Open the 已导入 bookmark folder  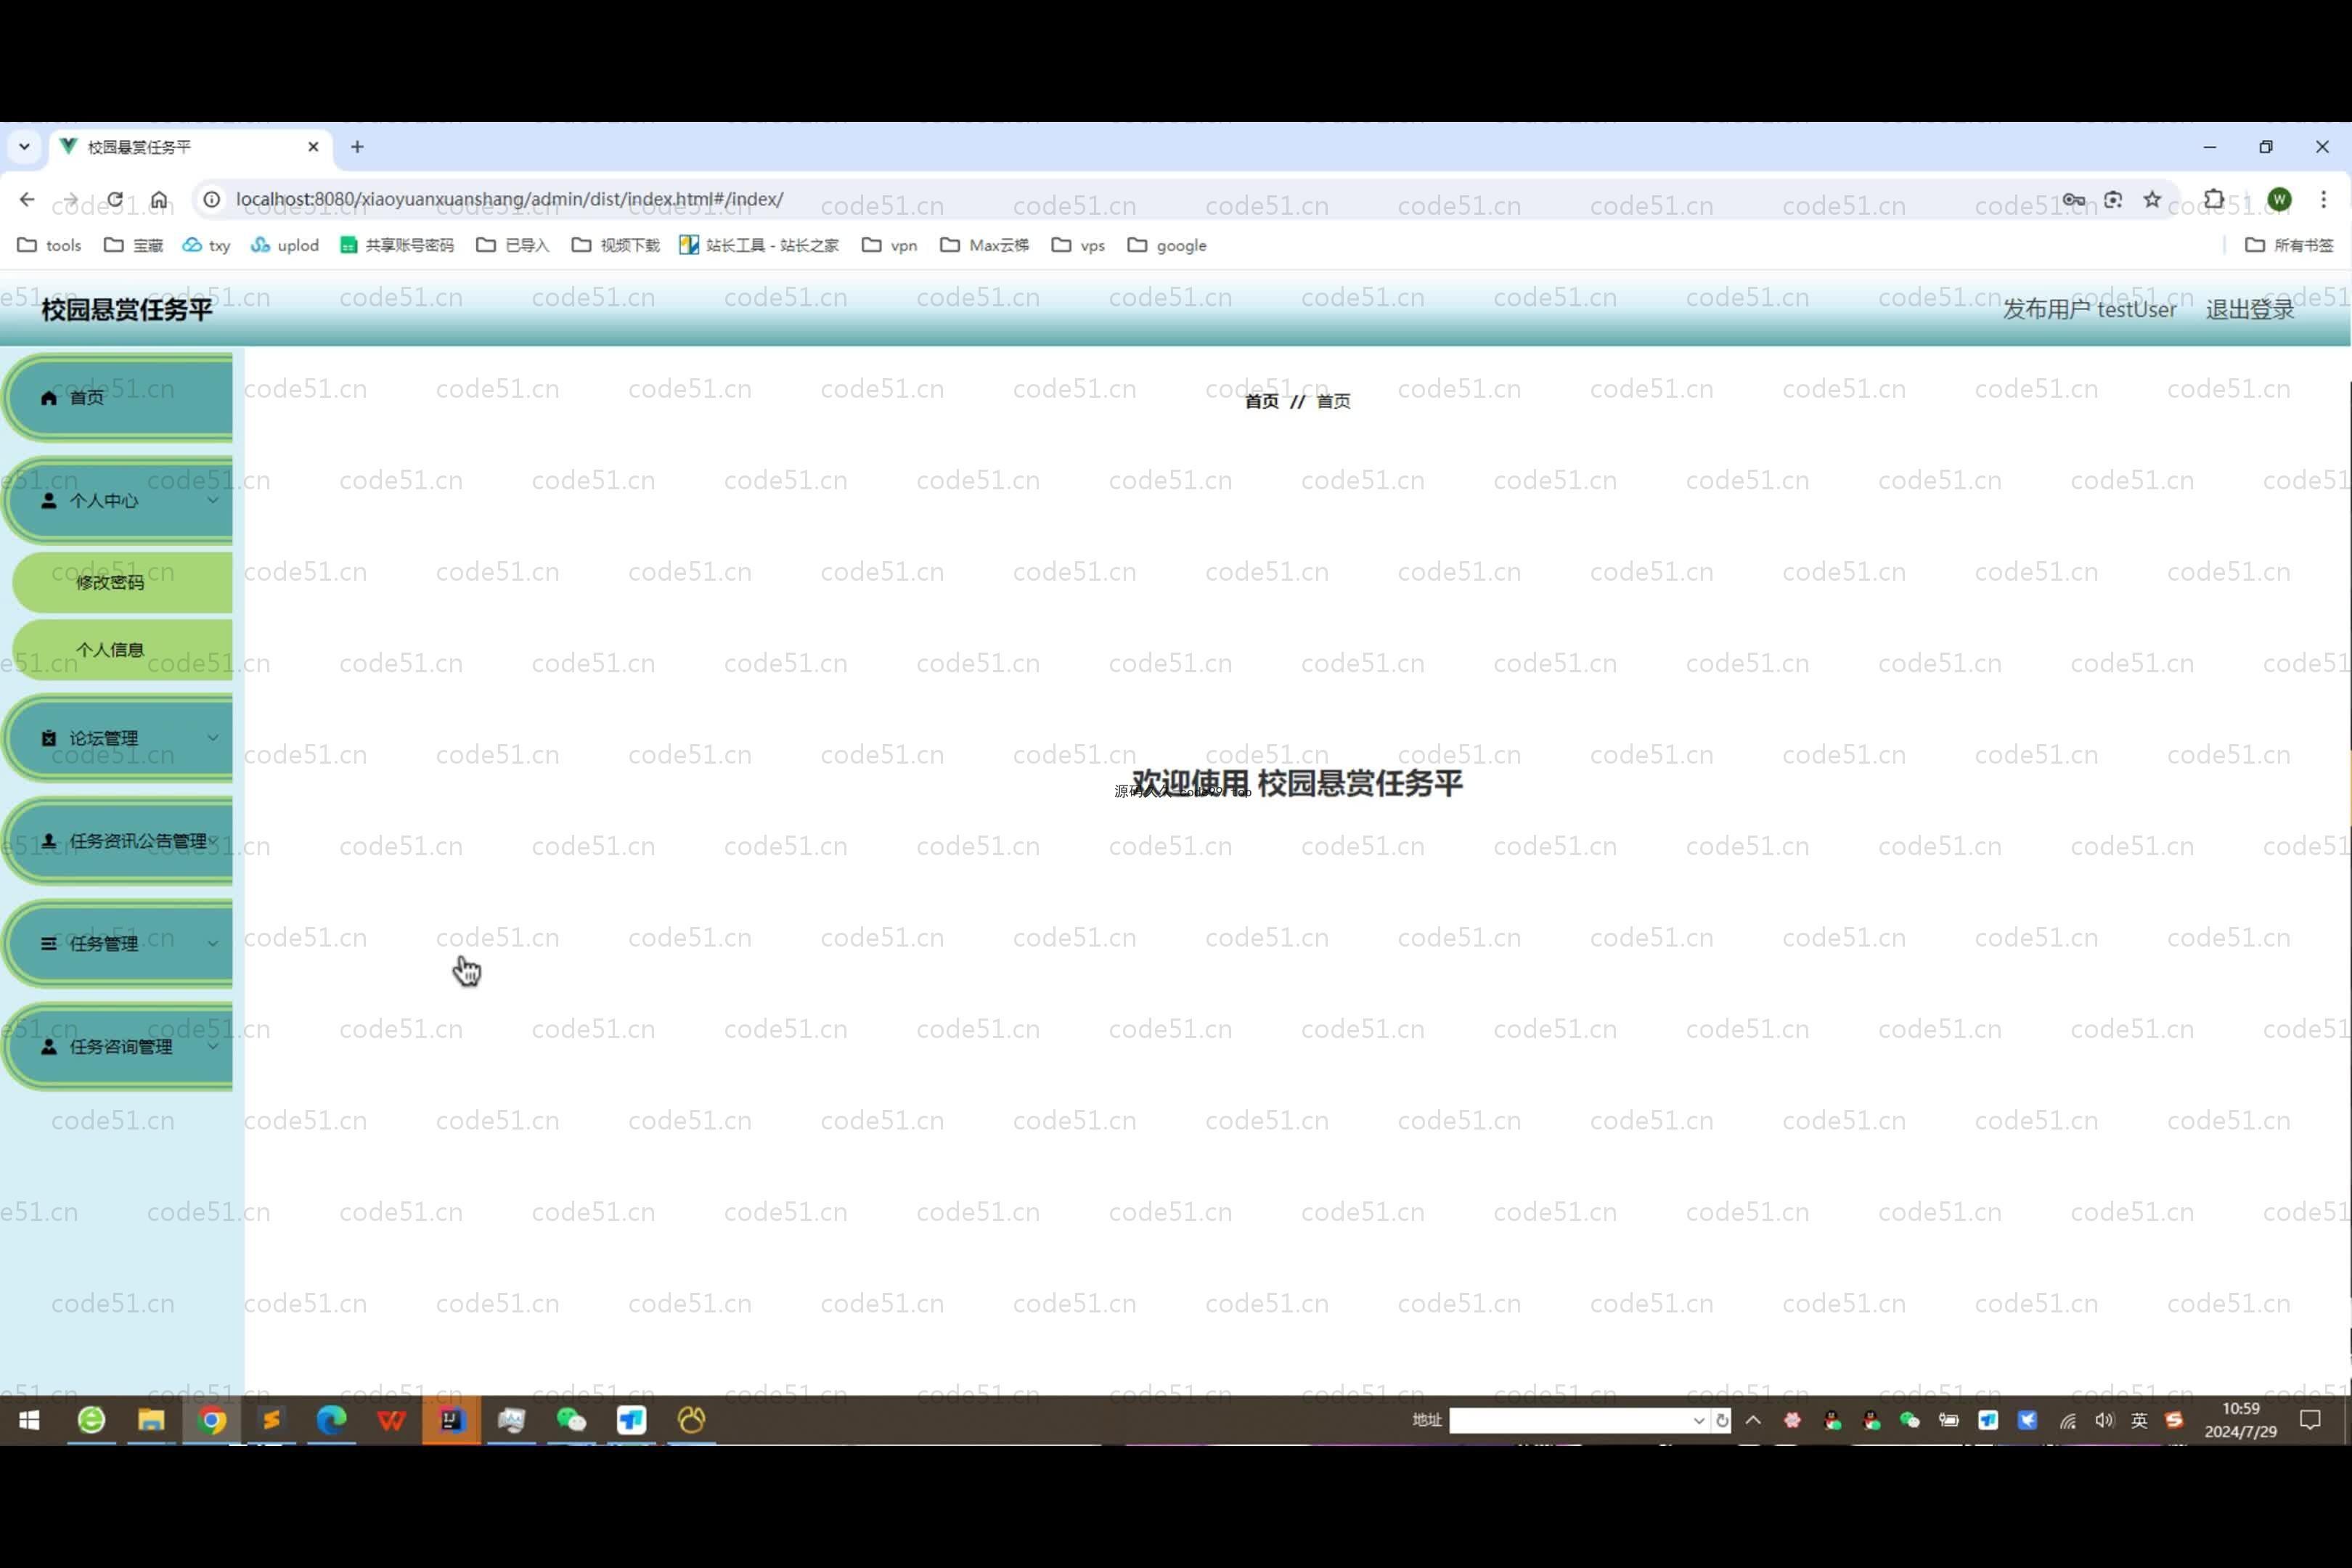[513, 245]
